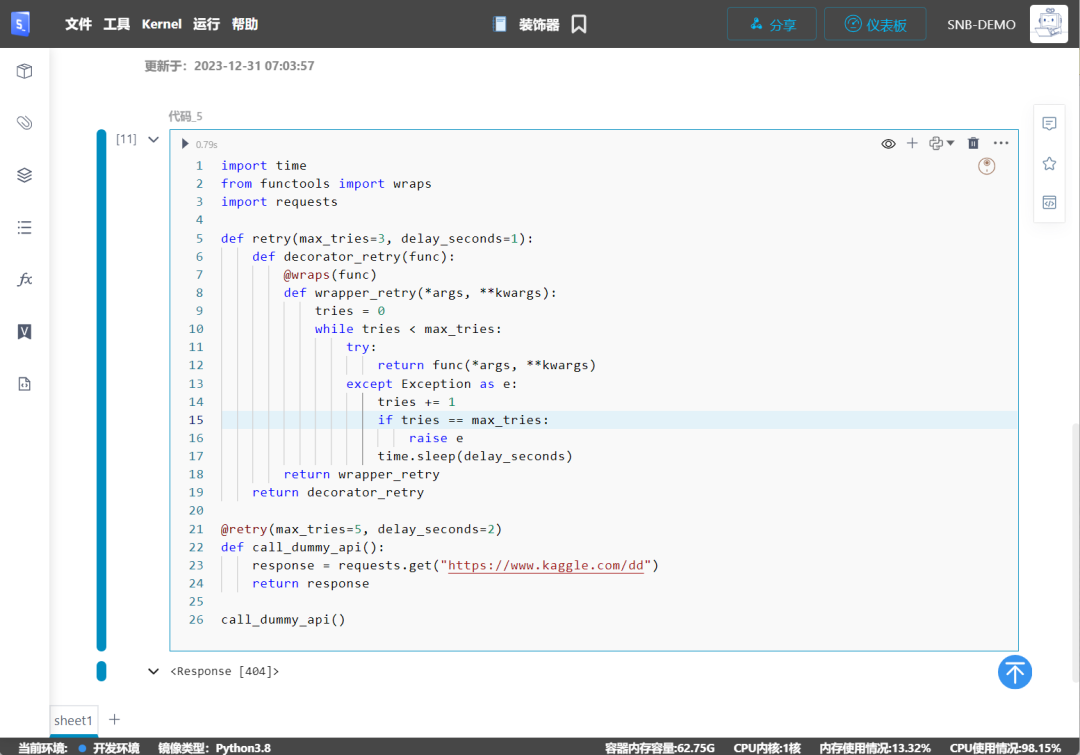This screenshot has height=755, width=1080.
Task: Open the V variables sidebar icon
Action: [24, 331]
